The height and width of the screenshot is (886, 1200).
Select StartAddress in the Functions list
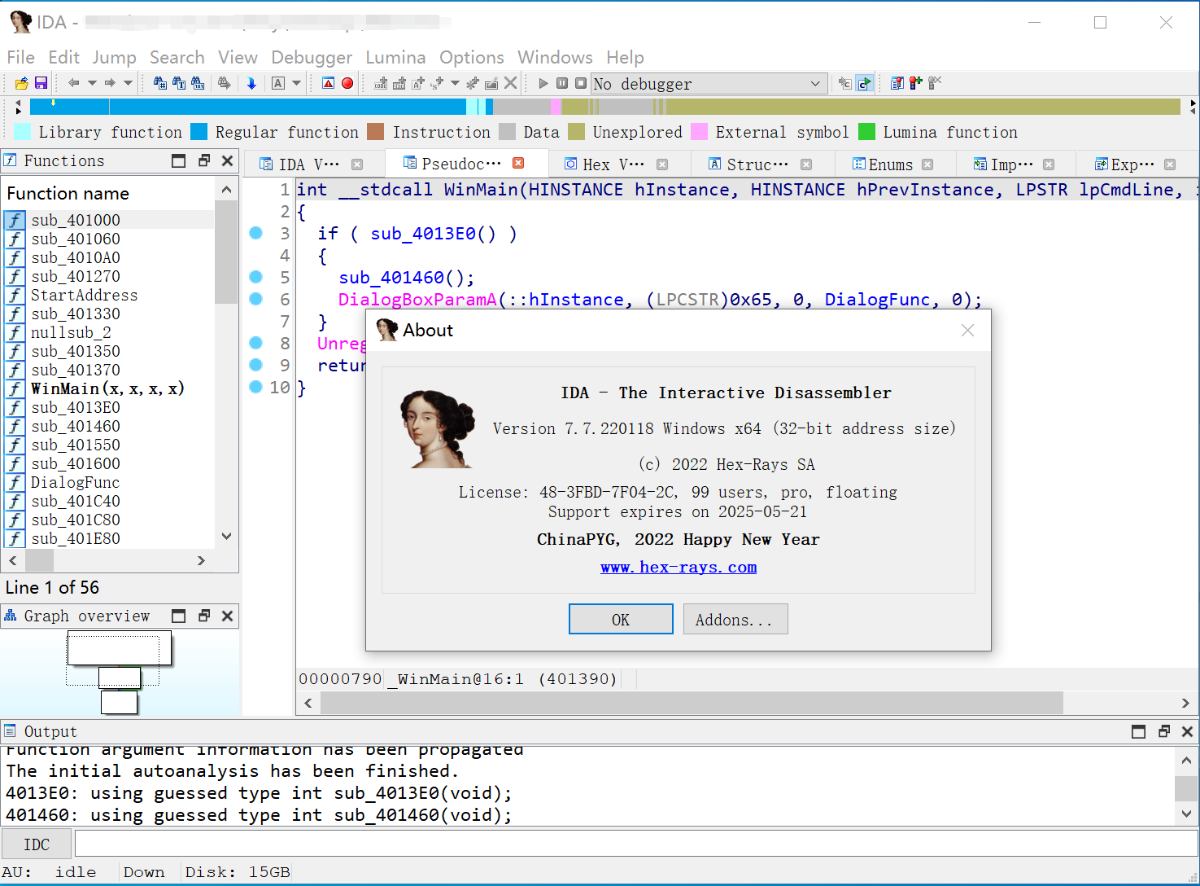pyautogui.click(x=108, y=295)
